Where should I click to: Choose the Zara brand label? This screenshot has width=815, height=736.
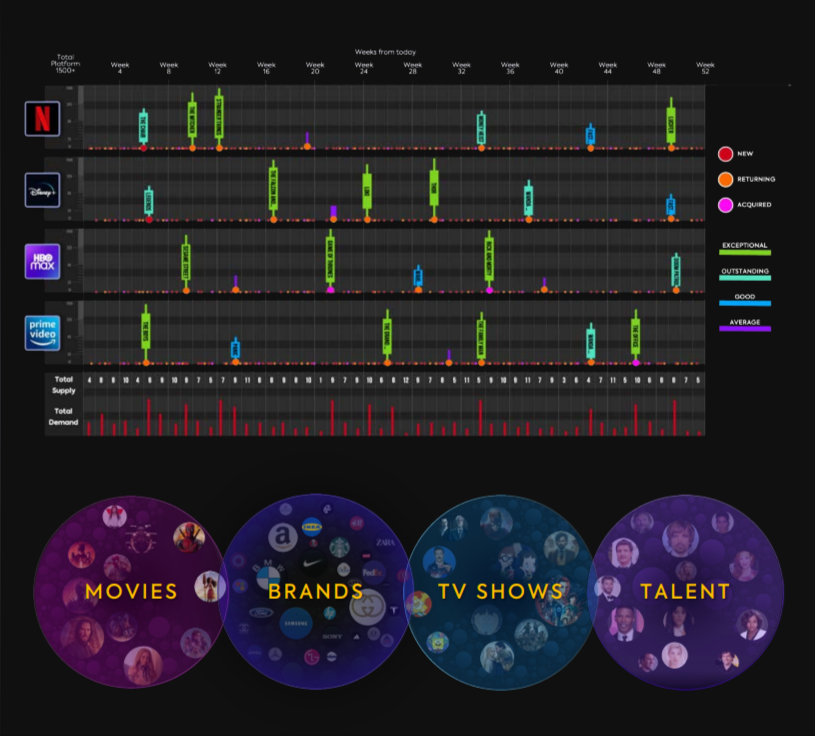385,543
